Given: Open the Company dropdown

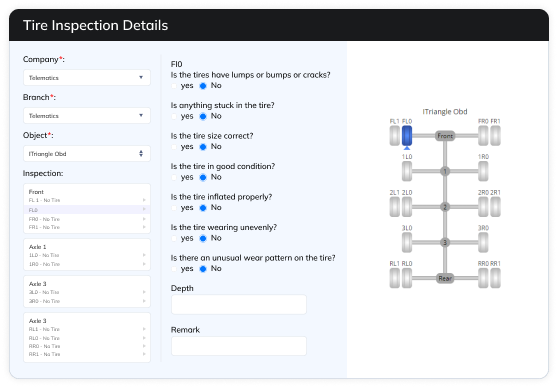Looking at the screenshot, I should coord(87,78).
